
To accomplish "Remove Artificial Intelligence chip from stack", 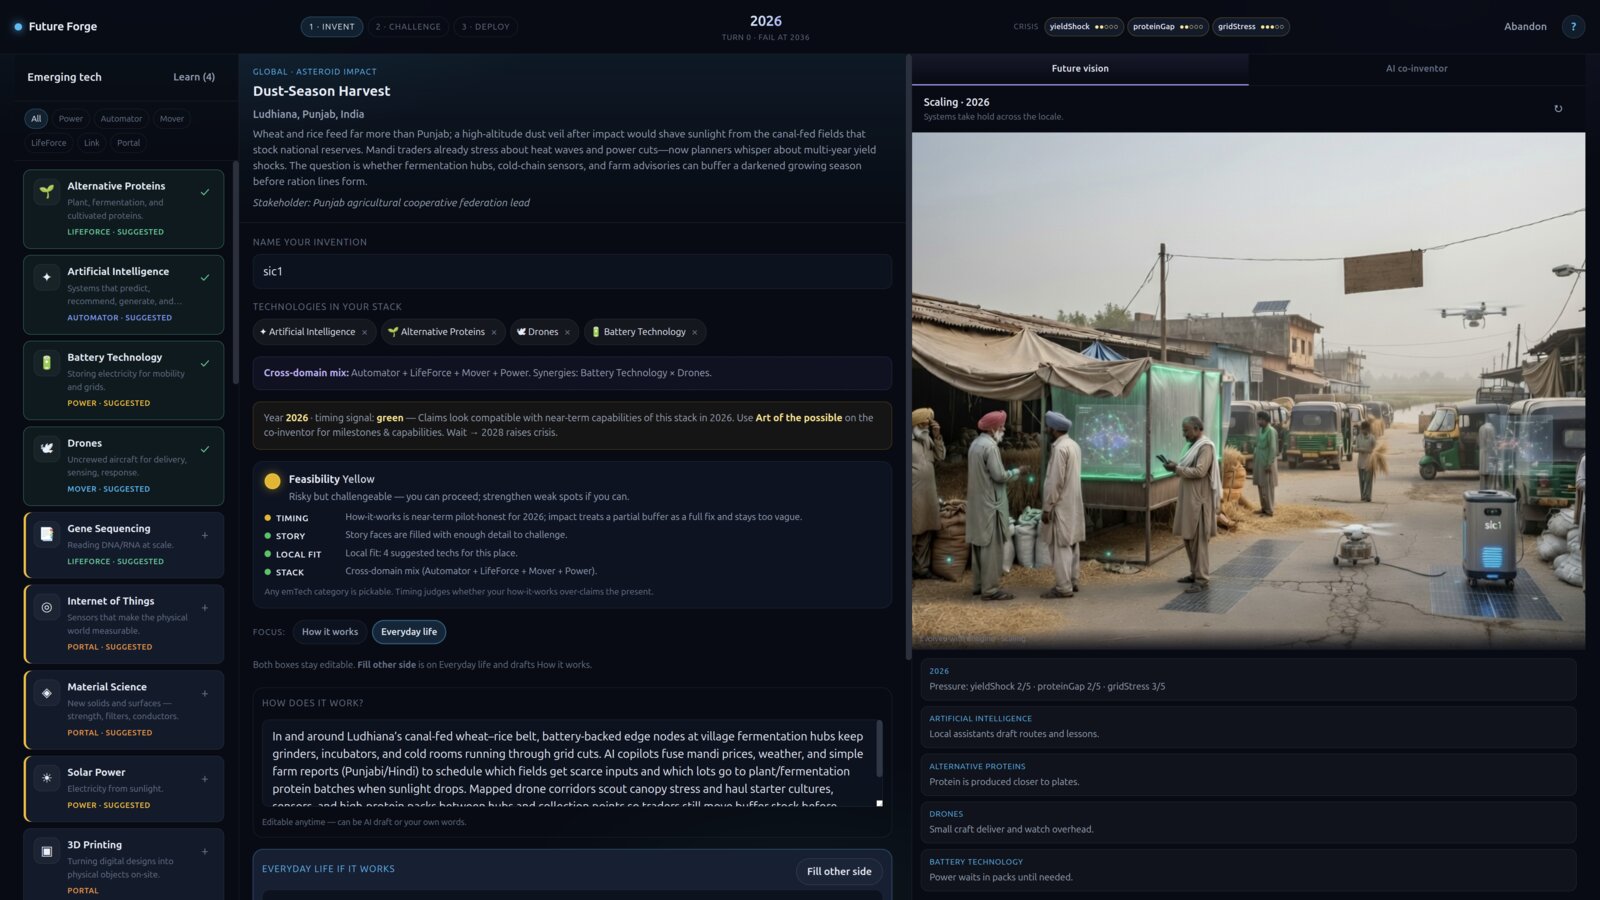I will tap(364, 332).
